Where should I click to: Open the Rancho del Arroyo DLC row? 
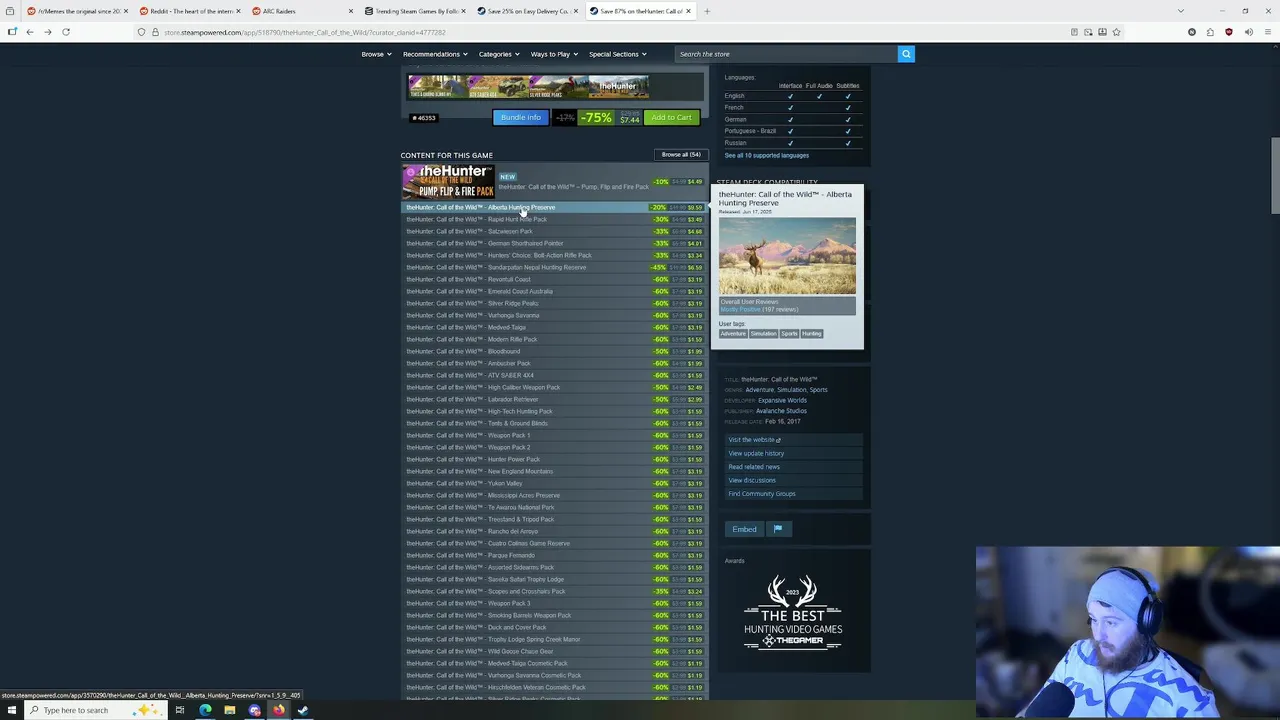click(554, 531)
